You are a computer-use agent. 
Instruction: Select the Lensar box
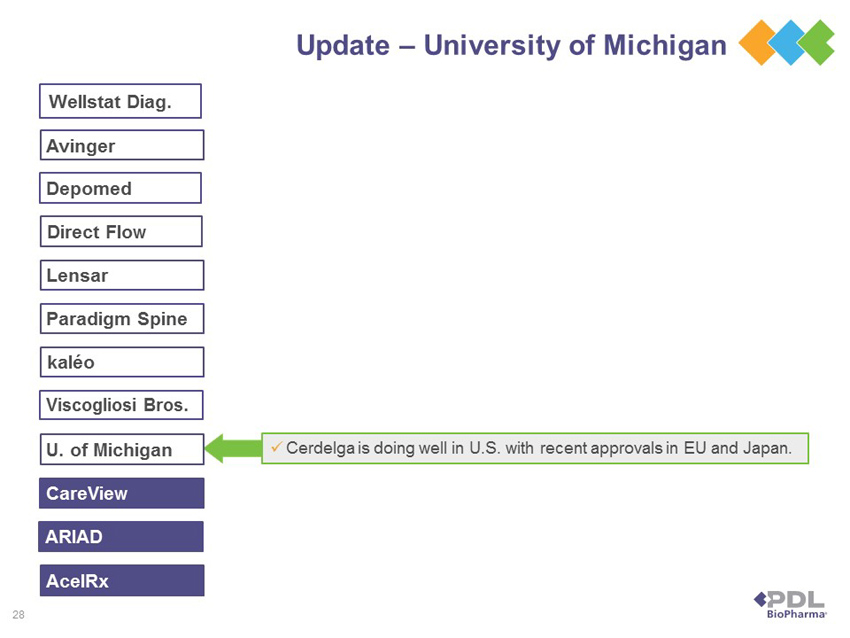(122, 275)
